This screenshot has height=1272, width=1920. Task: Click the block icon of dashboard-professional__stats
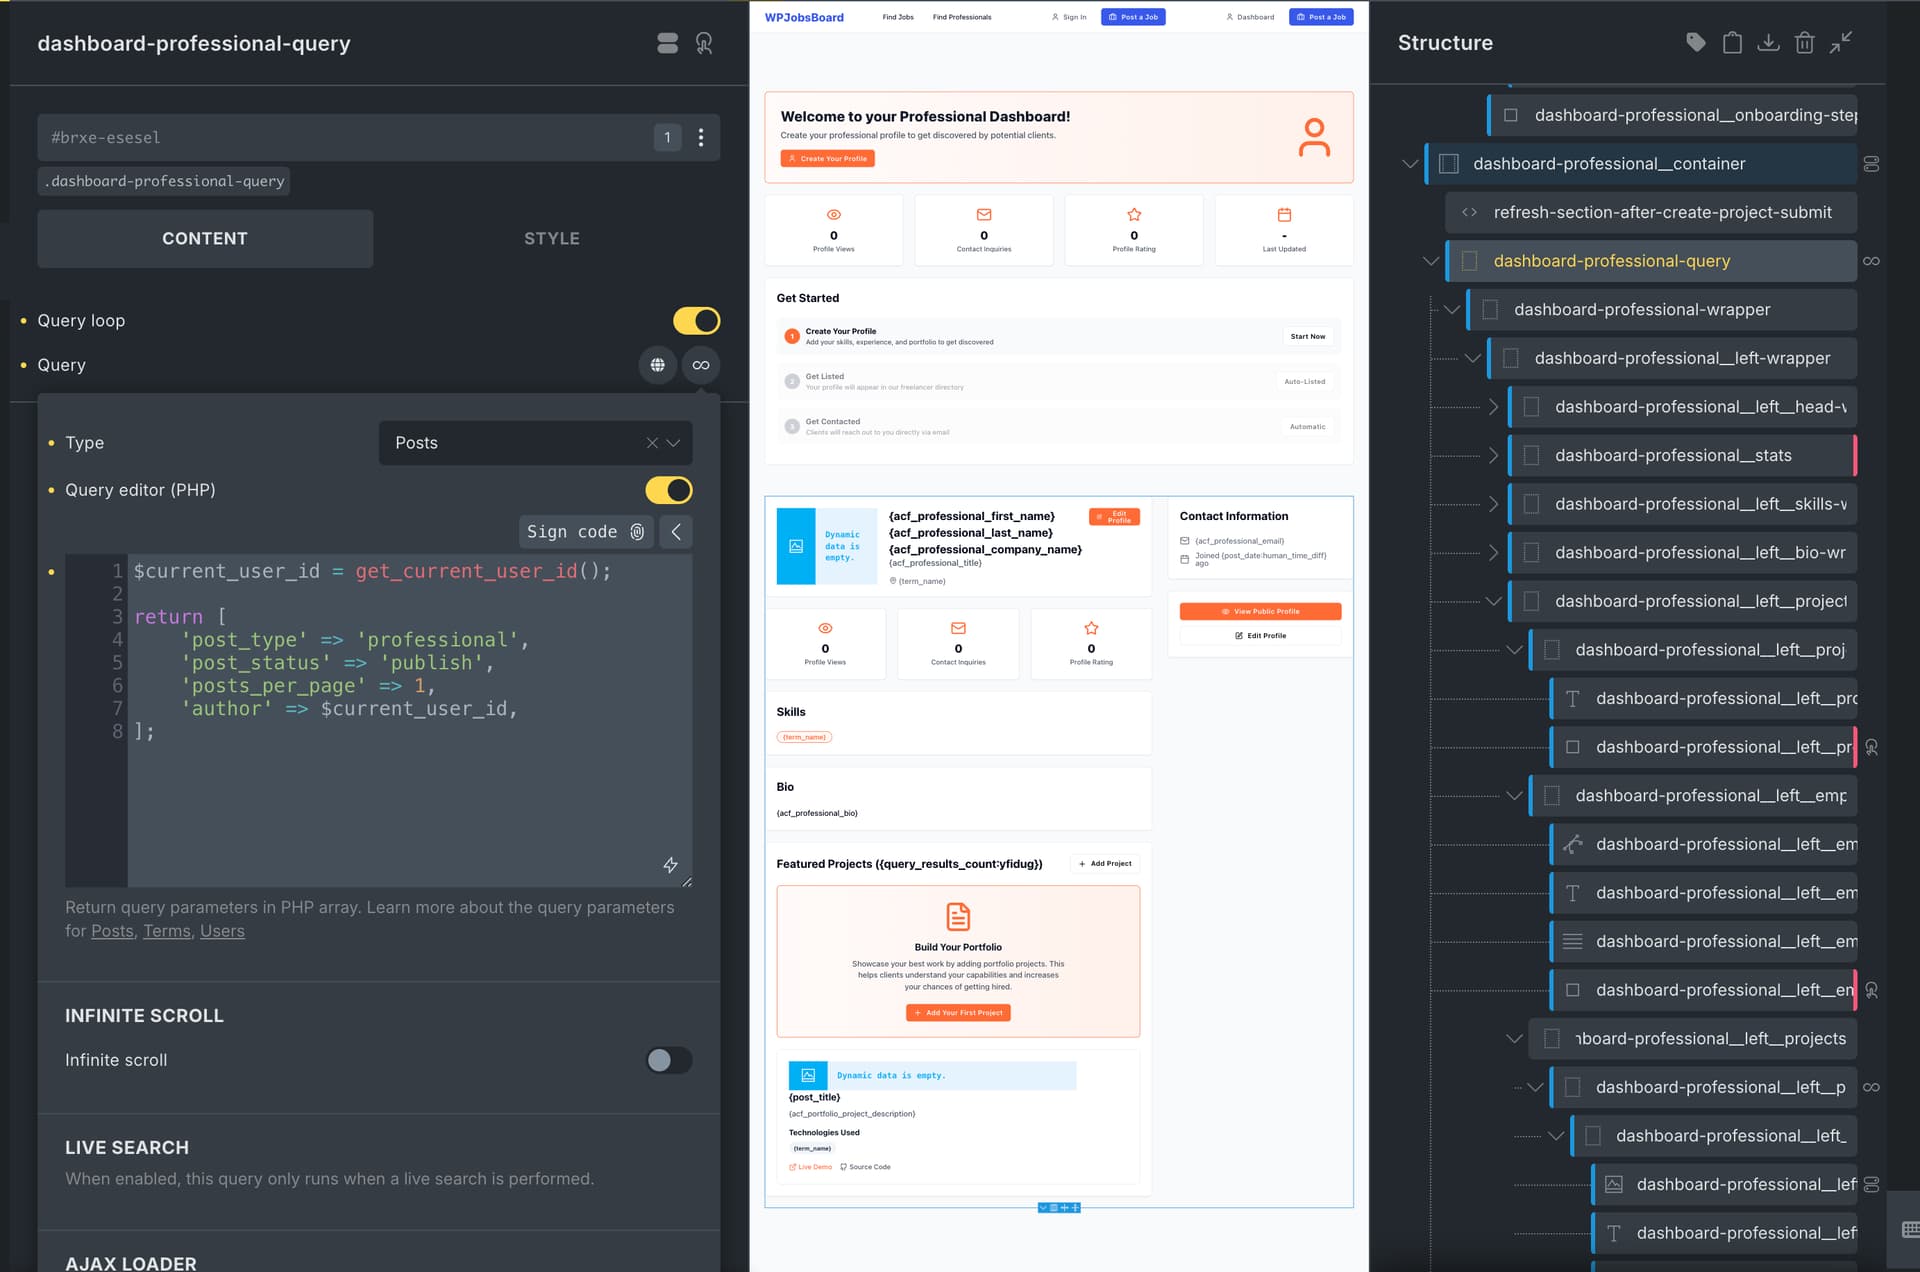click(x=1530, y=456)
